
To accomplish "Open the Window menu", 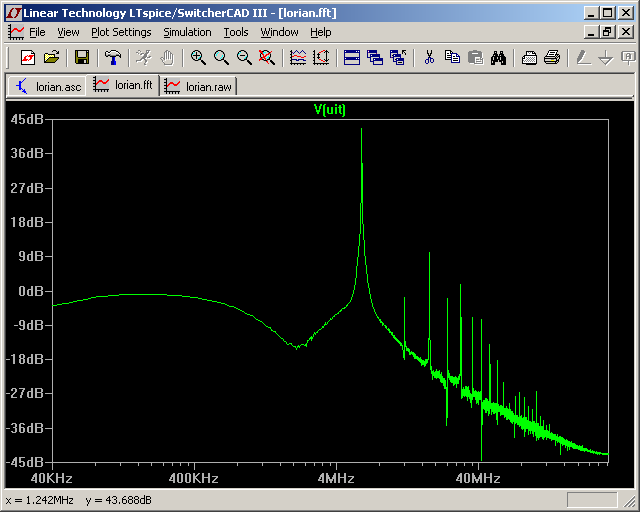I will [279, 32].
